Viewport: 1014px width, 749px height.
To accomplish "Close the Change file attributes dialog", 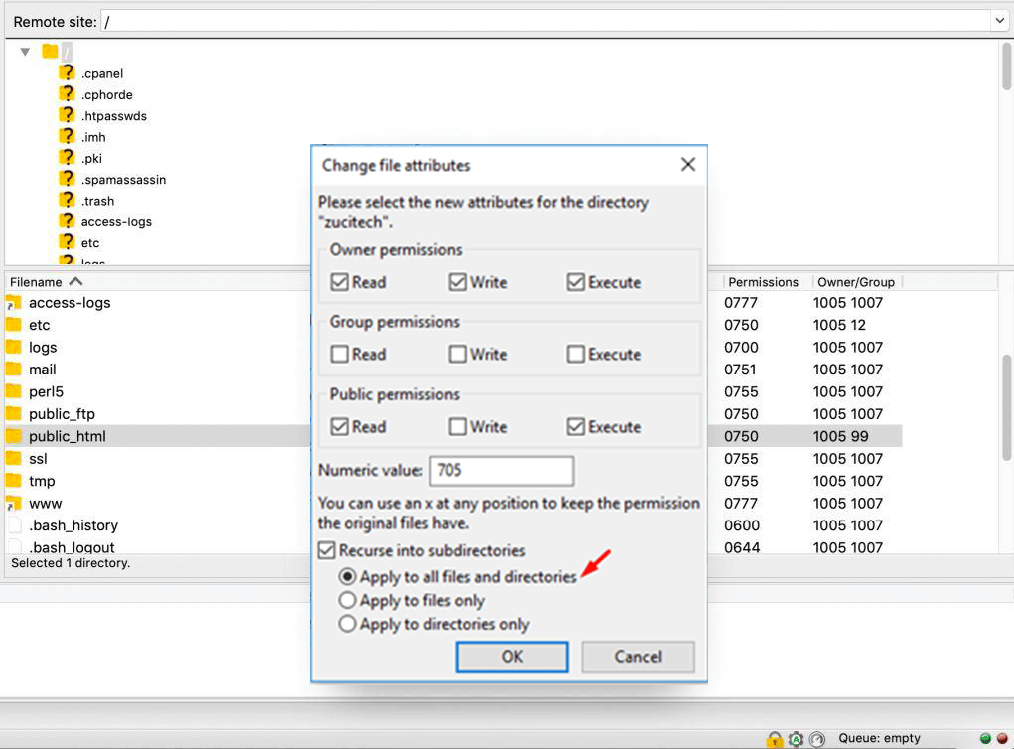I will pos(688,165).
